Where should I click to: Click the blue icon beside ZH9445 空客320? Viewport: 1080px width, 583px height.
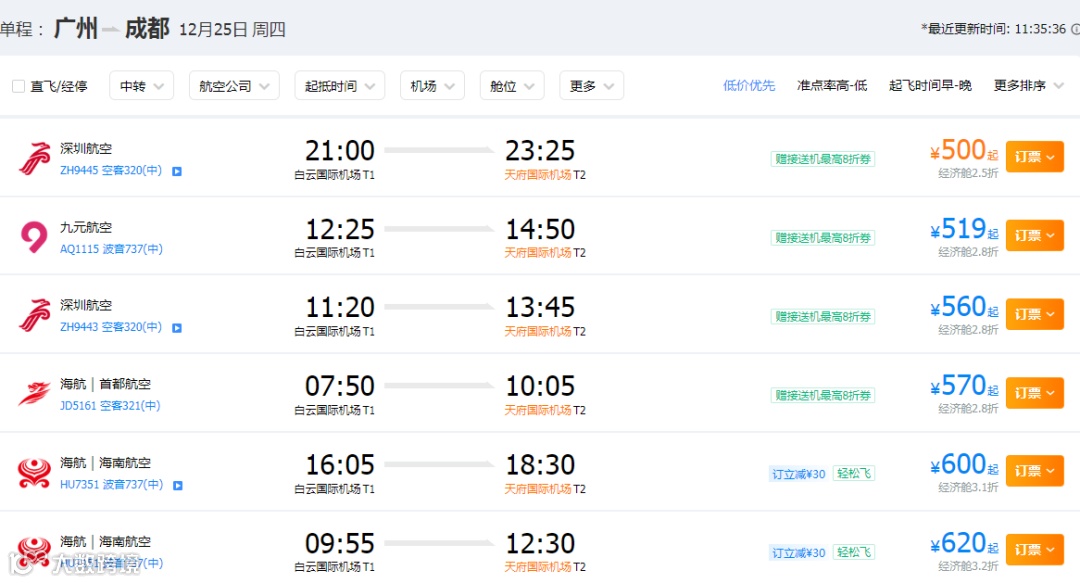pyautogui.click(x=177, y=171)
